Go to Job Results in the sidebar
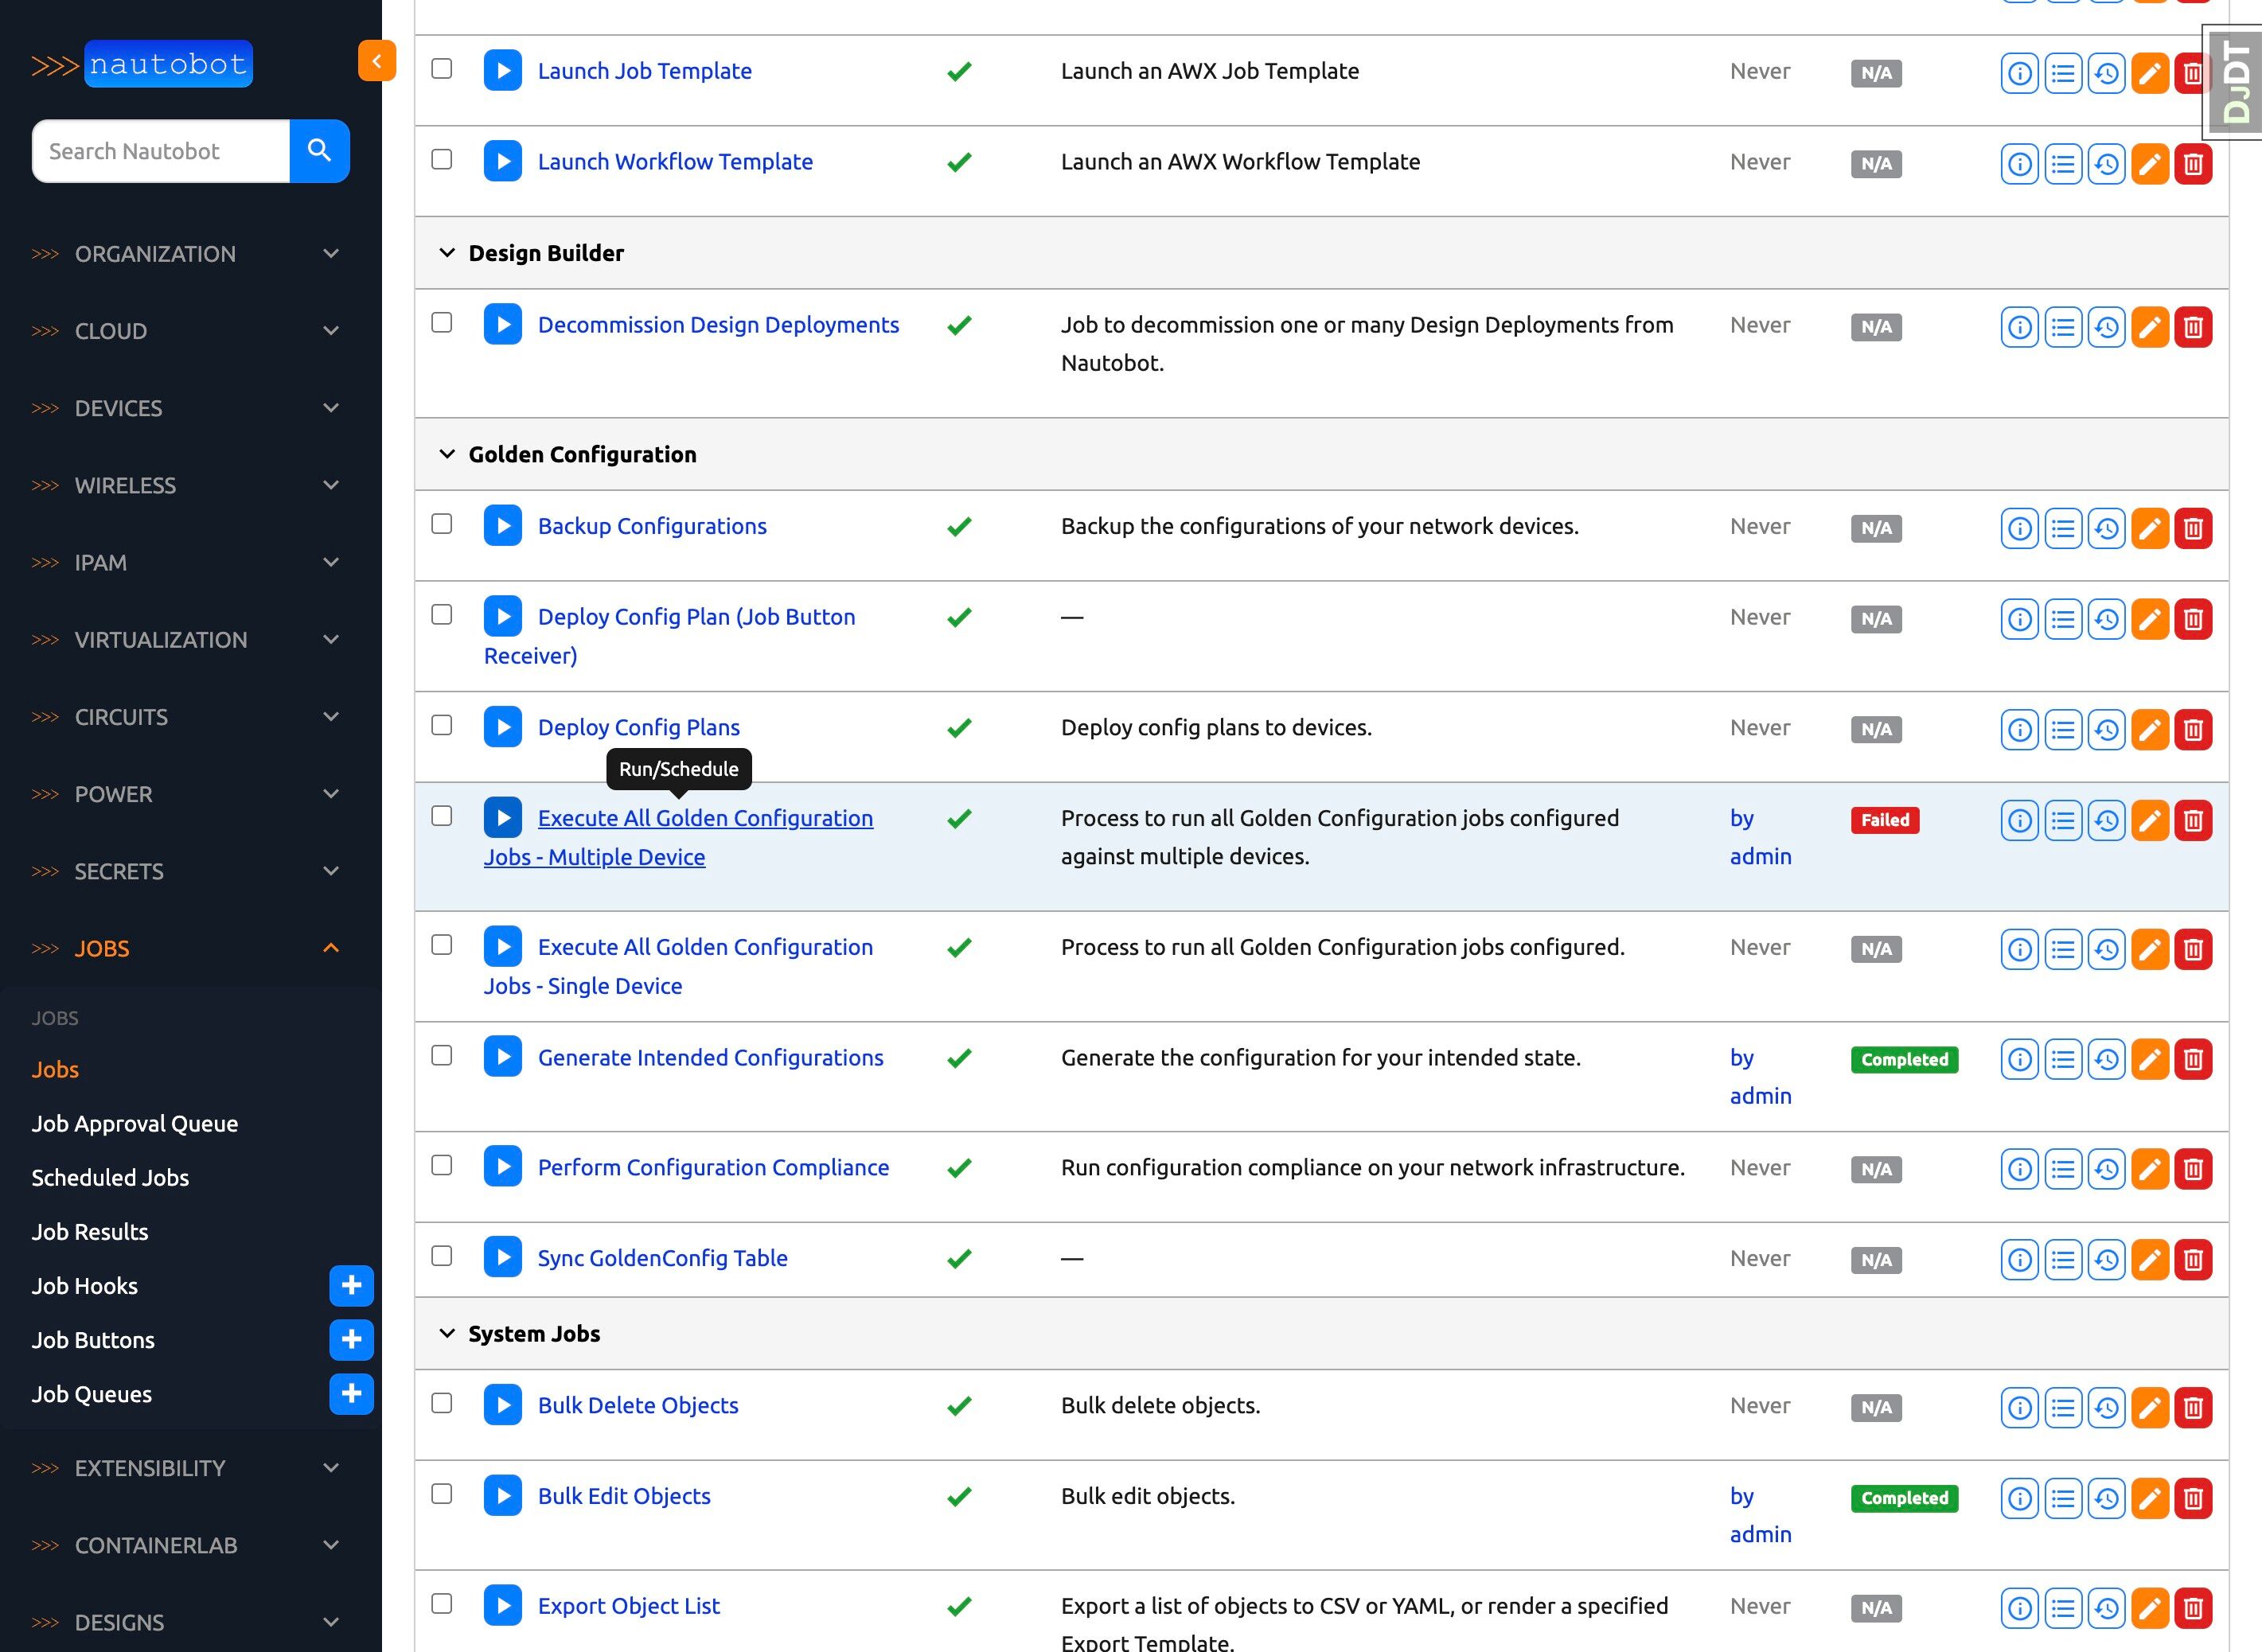Viewport: 2262px width, 1652px height. coord(90,1232)
